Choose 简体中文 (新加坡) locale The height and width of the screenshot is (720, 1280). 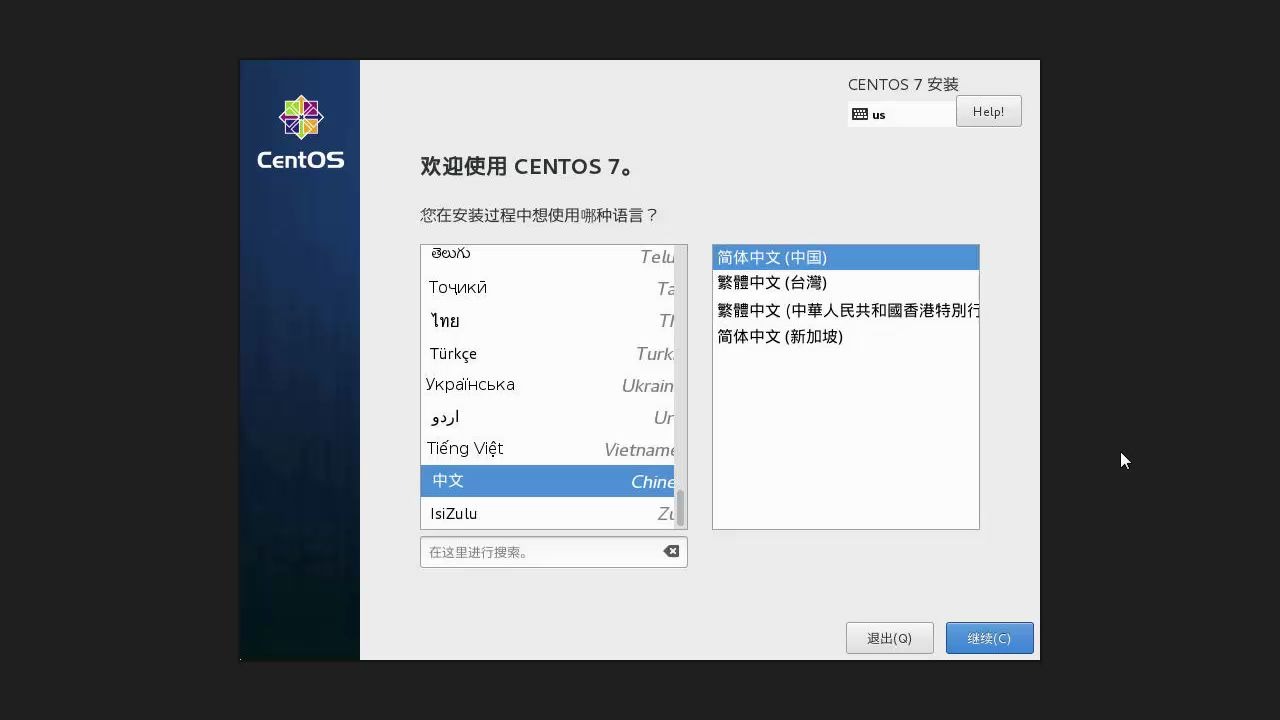(x=845, y=337)
